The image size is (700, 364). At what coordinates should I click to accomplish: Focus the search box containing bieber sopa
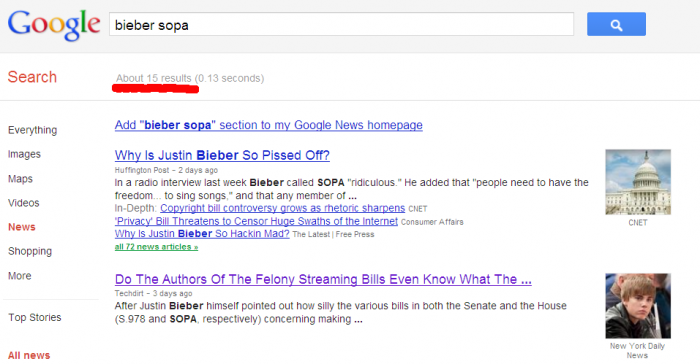(342, 24)
